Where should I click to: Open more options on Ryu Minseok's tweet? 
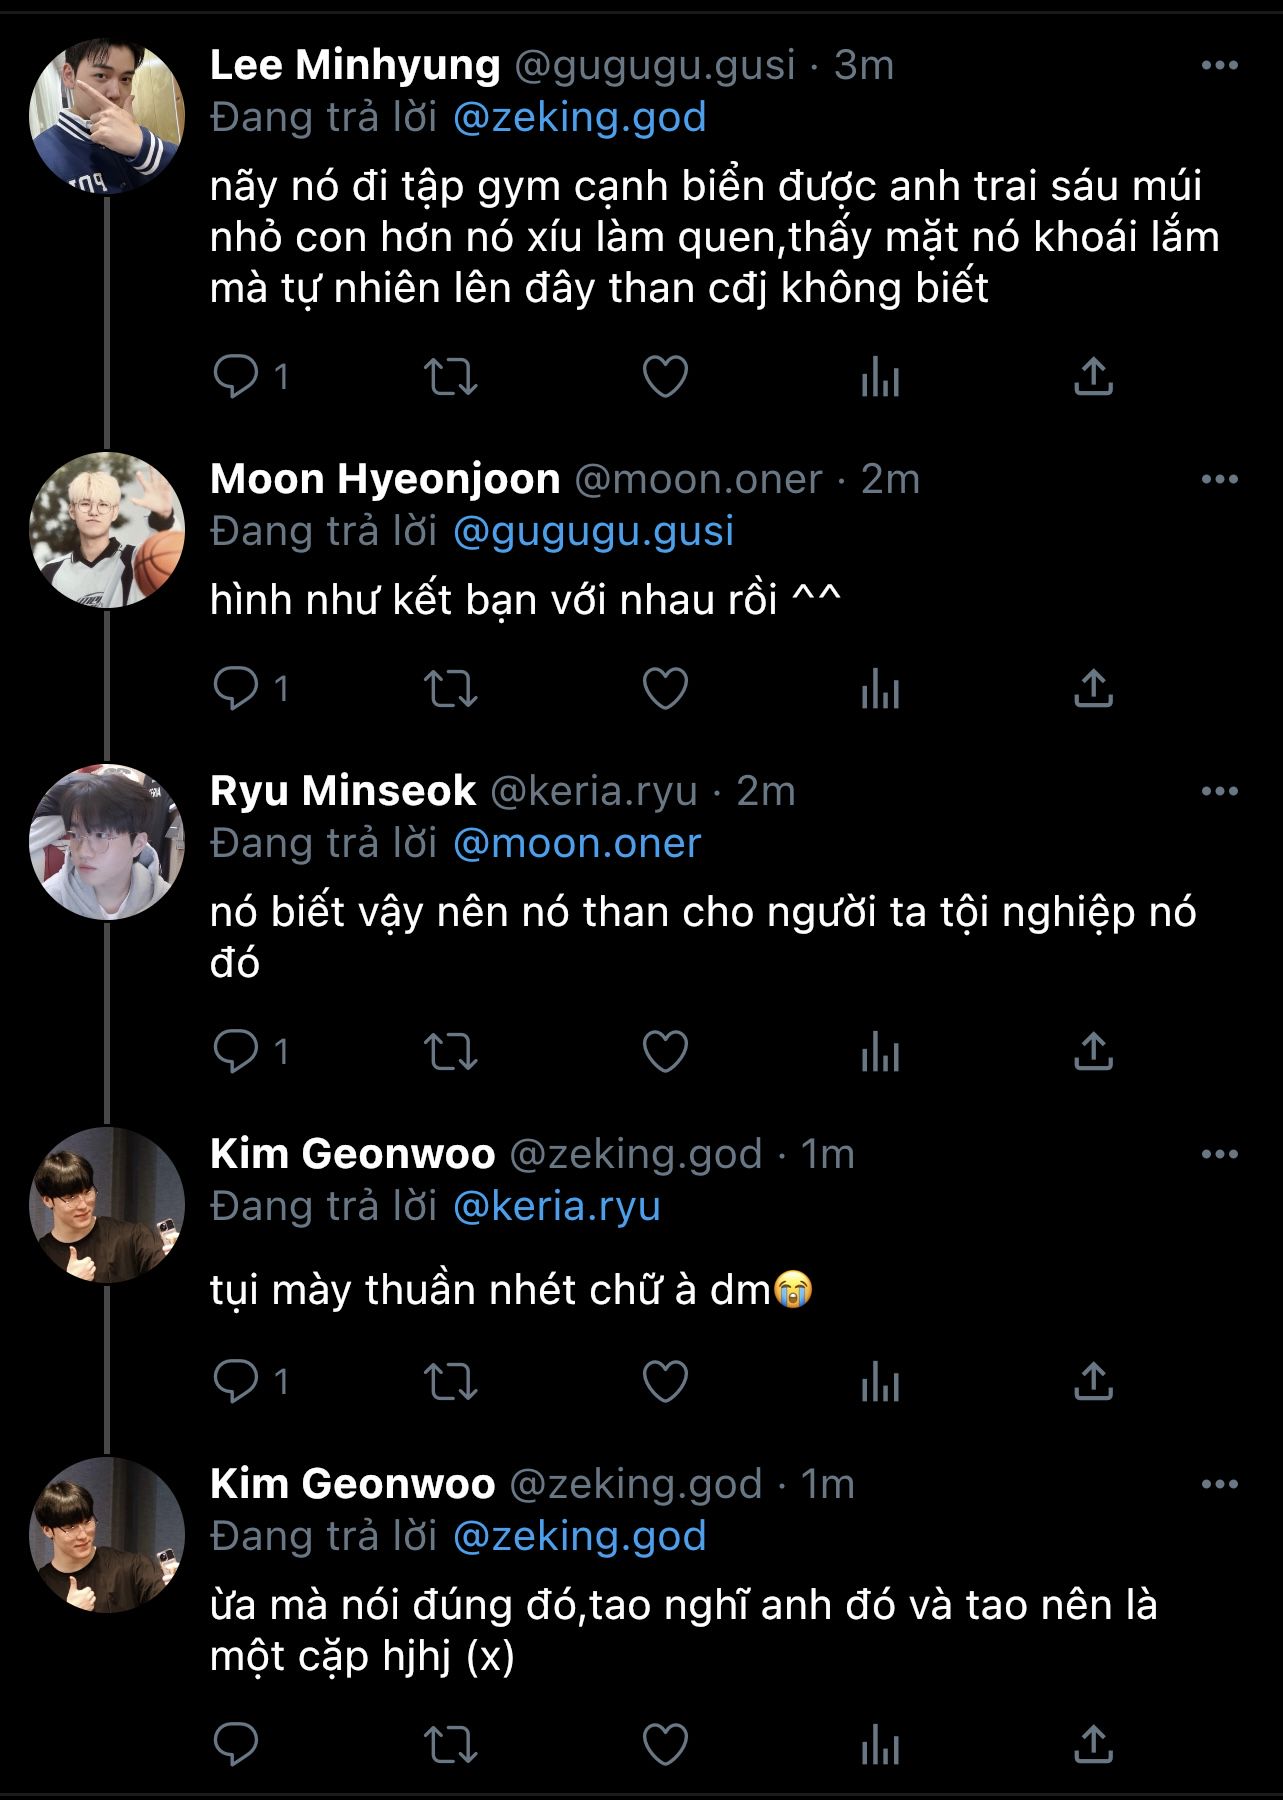(1219, 791)
